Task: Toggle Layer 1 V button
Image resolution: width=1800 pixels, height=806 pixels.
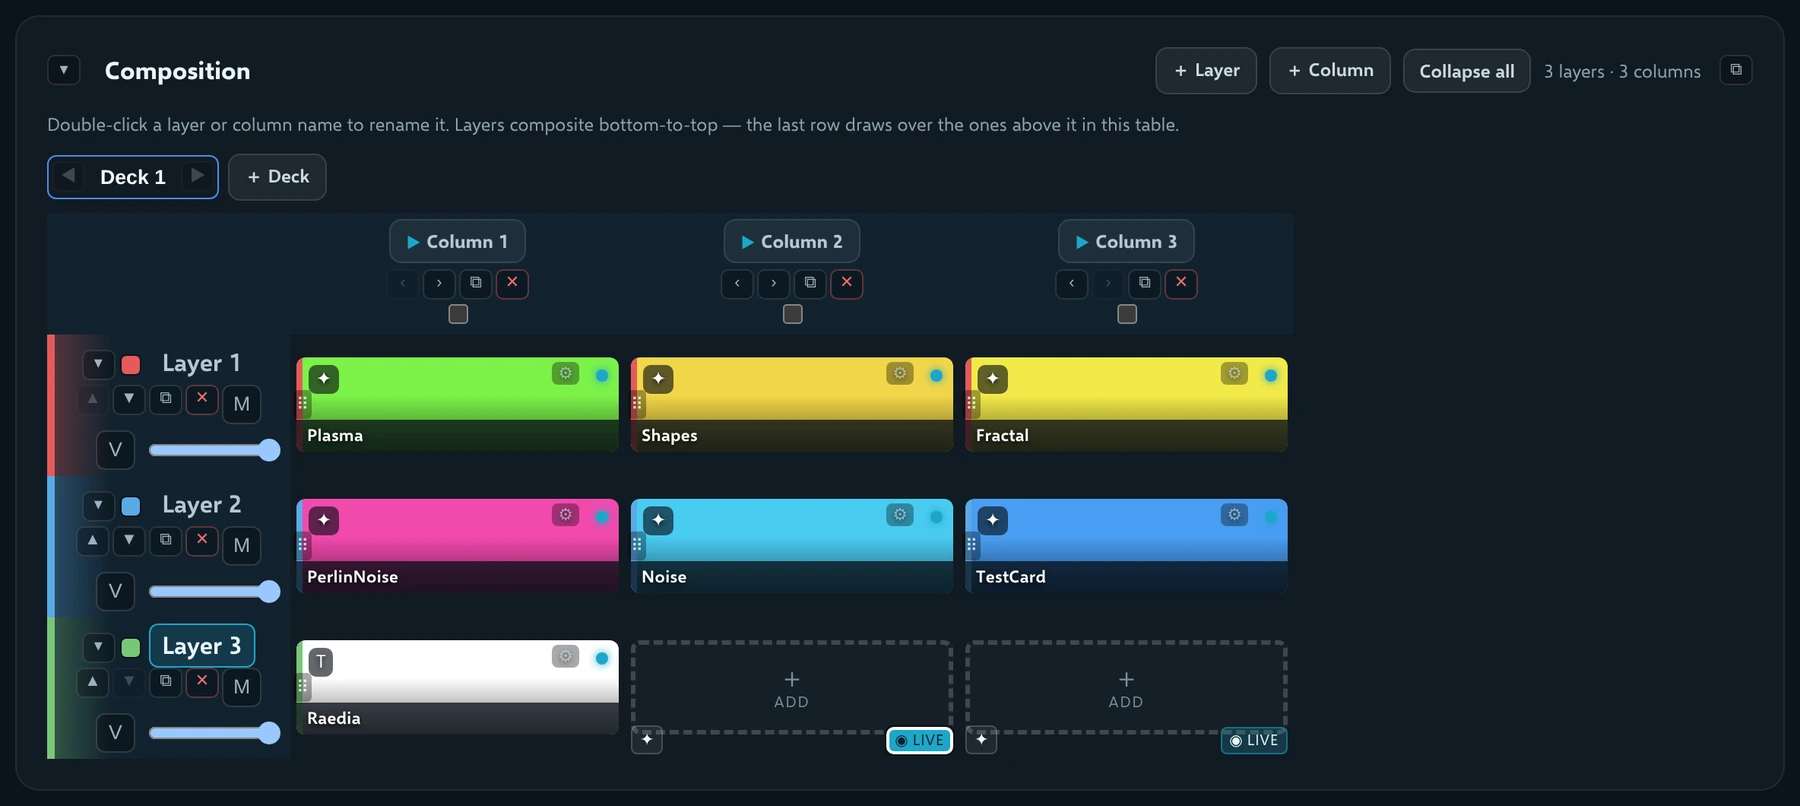Action: click(115, 450)
